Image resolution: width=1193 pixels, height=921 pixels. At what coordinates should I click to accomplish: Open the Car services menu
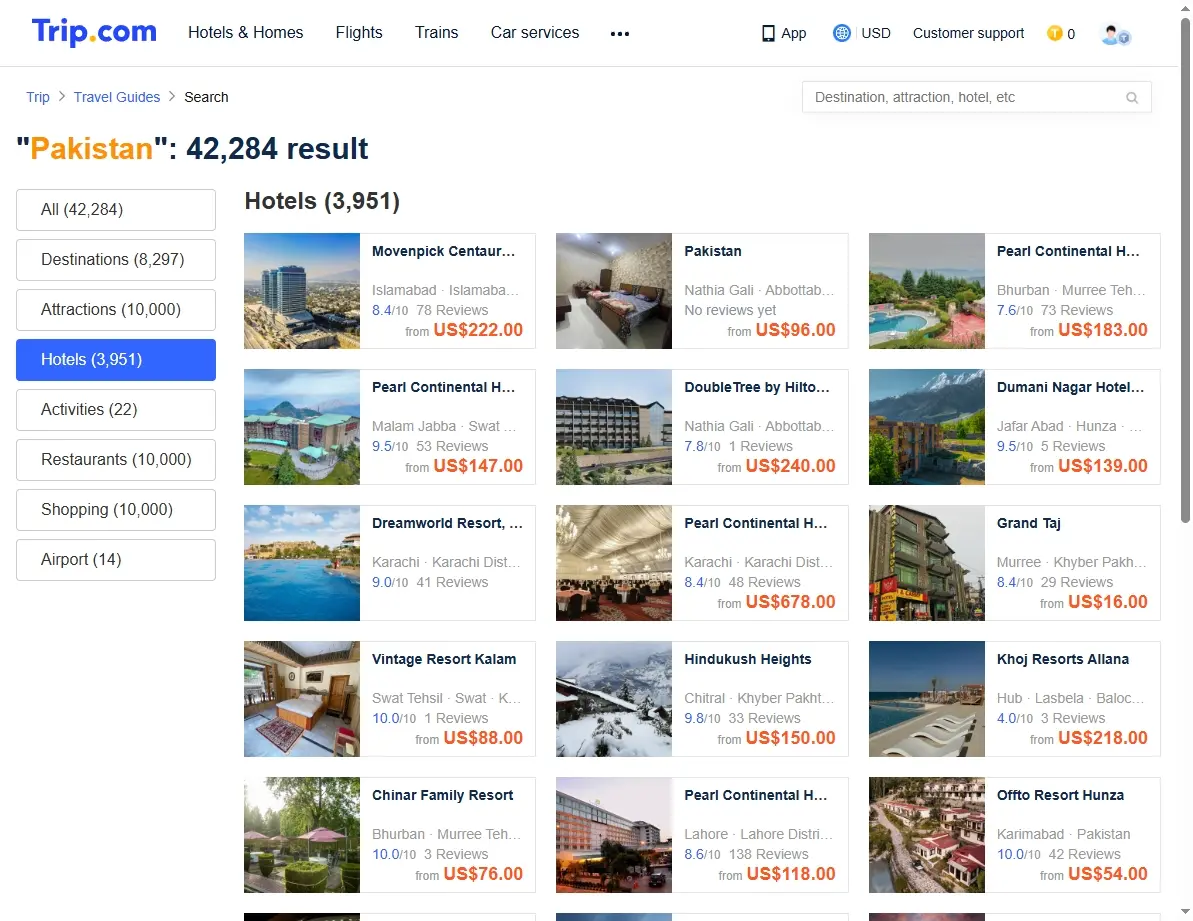tap(535, 33)
